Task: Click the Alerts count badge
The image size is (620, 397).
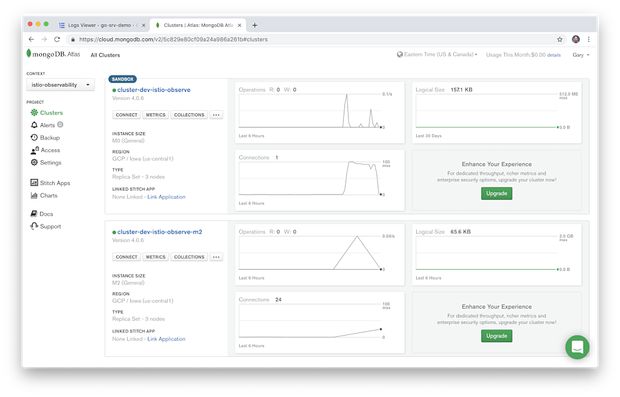Action: pyautogui.click(x=60, y=125)
